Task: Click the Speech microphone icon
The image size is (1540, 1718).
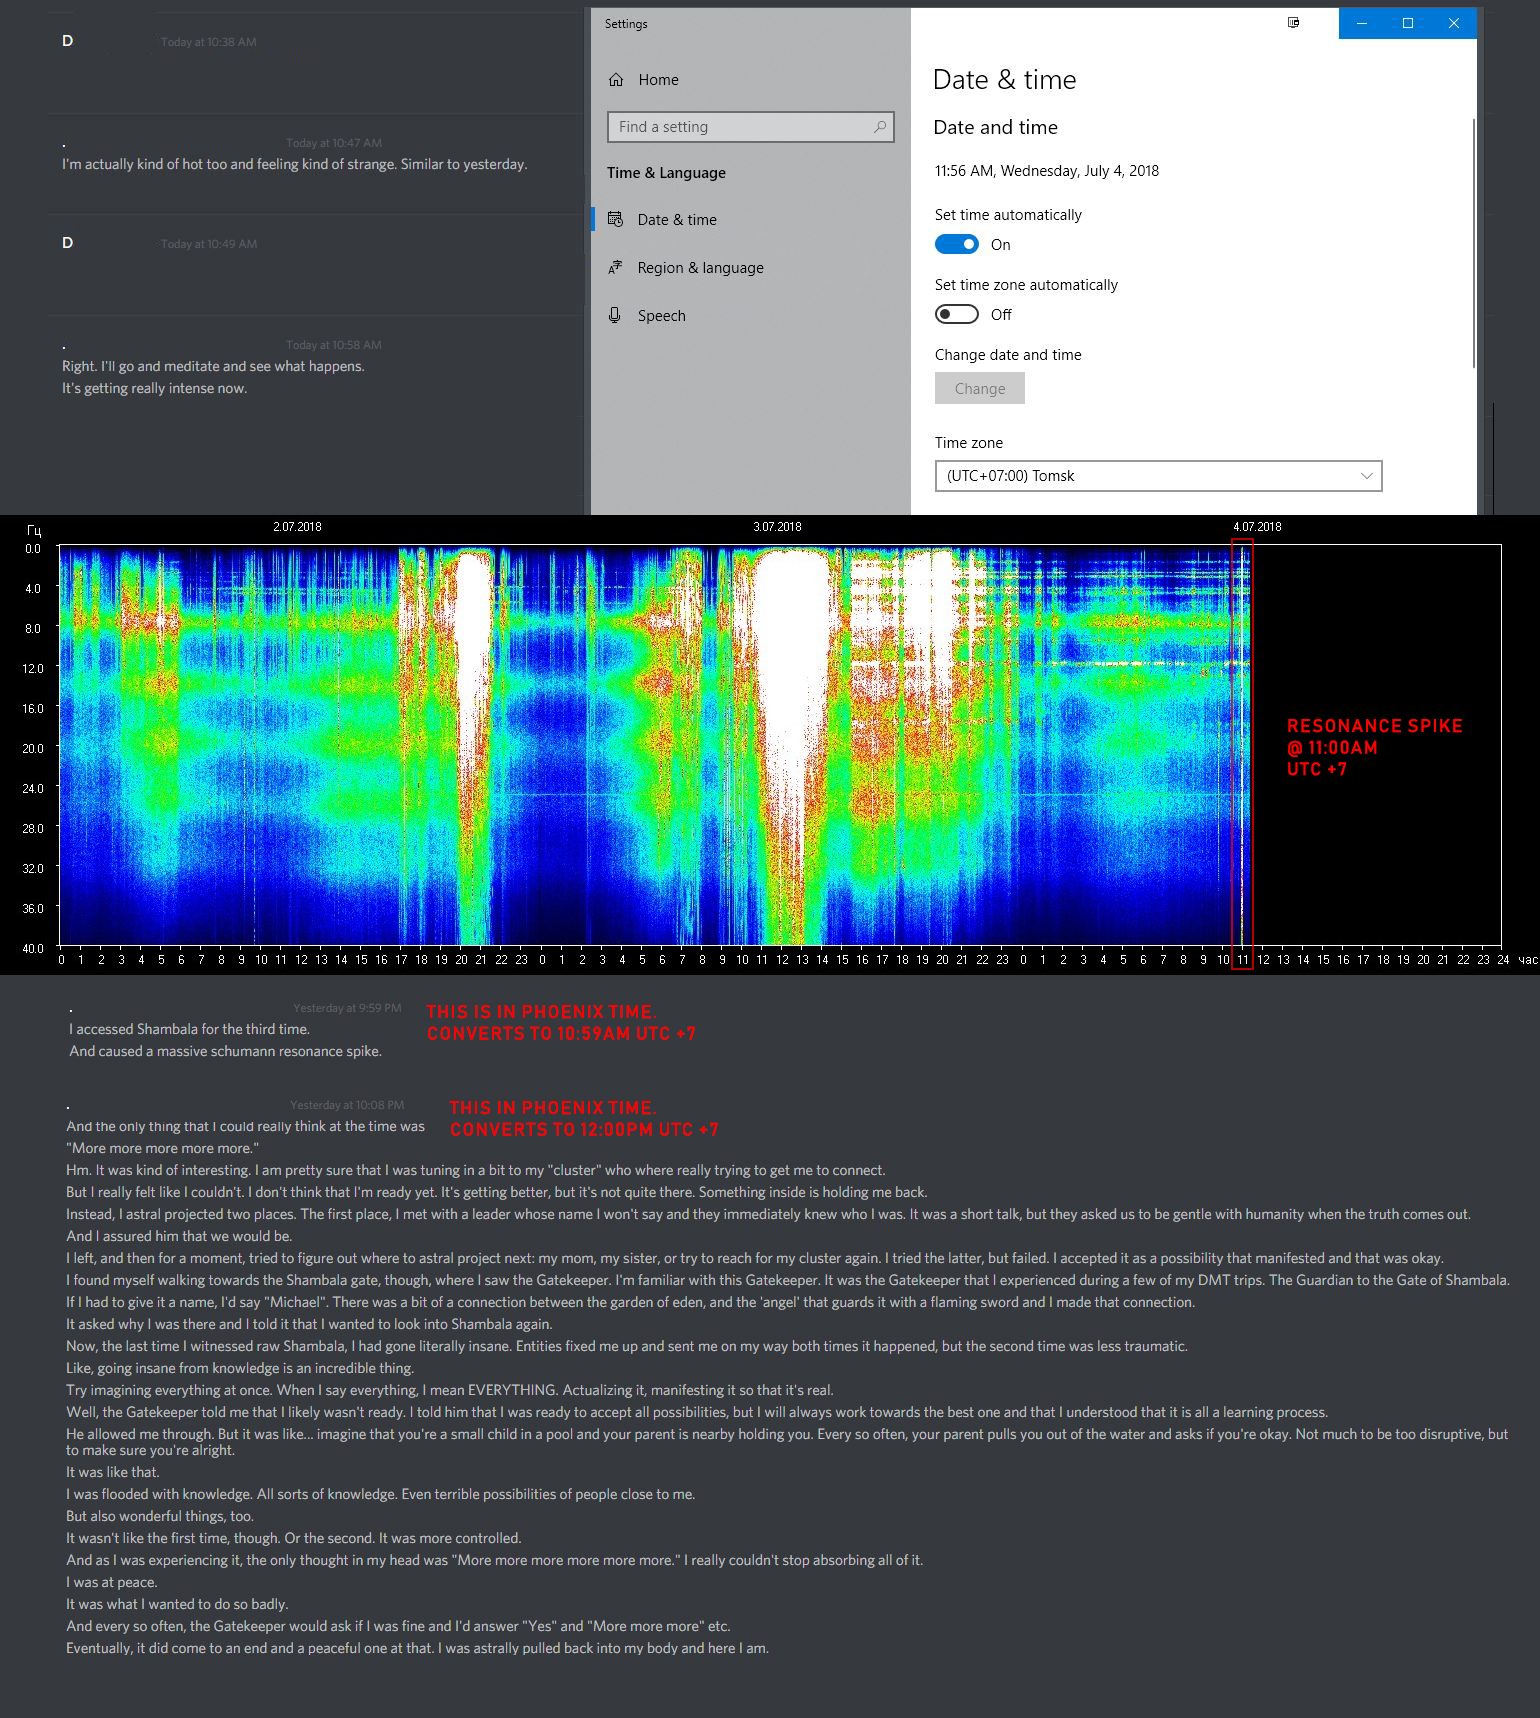Action: tap(616, 316)
